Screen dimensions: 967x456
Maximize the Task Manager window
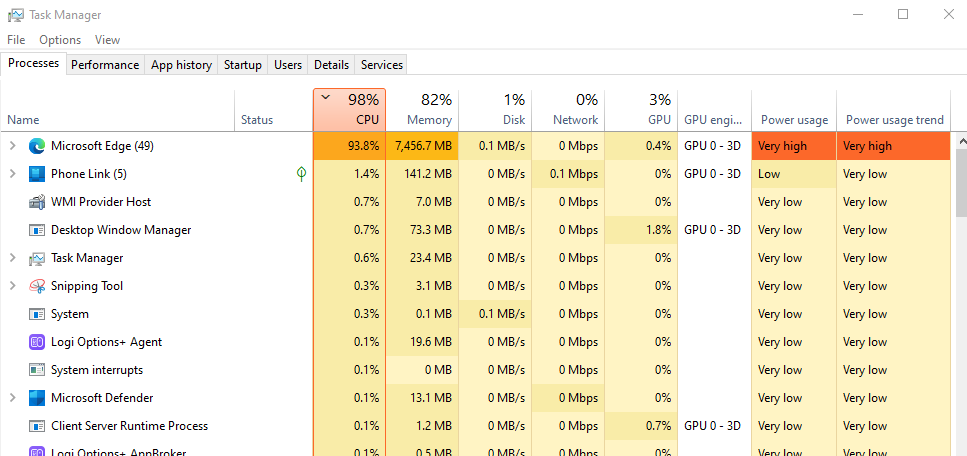[903, 14]
